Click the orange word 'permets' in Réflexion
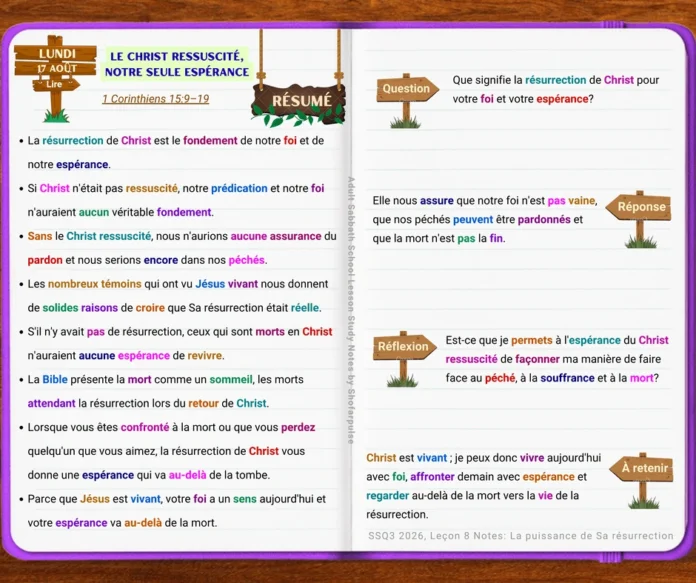 point(531,341)
